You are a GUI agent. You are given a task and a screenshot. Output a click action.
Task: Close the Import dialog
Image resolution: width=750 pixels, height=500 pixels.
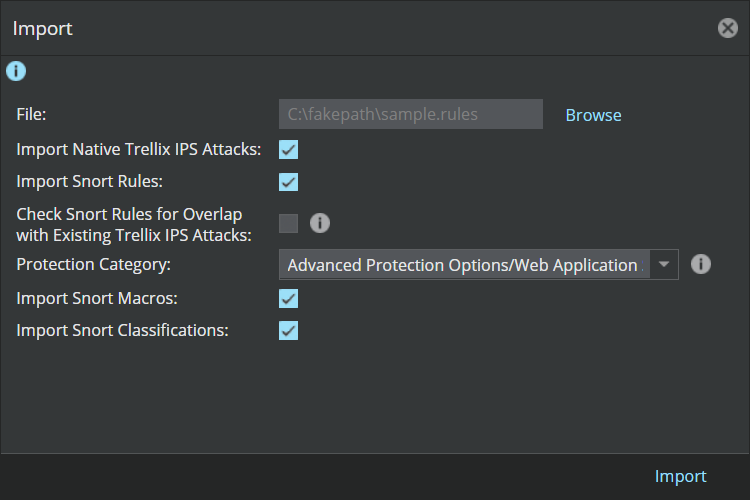(728, 28)
